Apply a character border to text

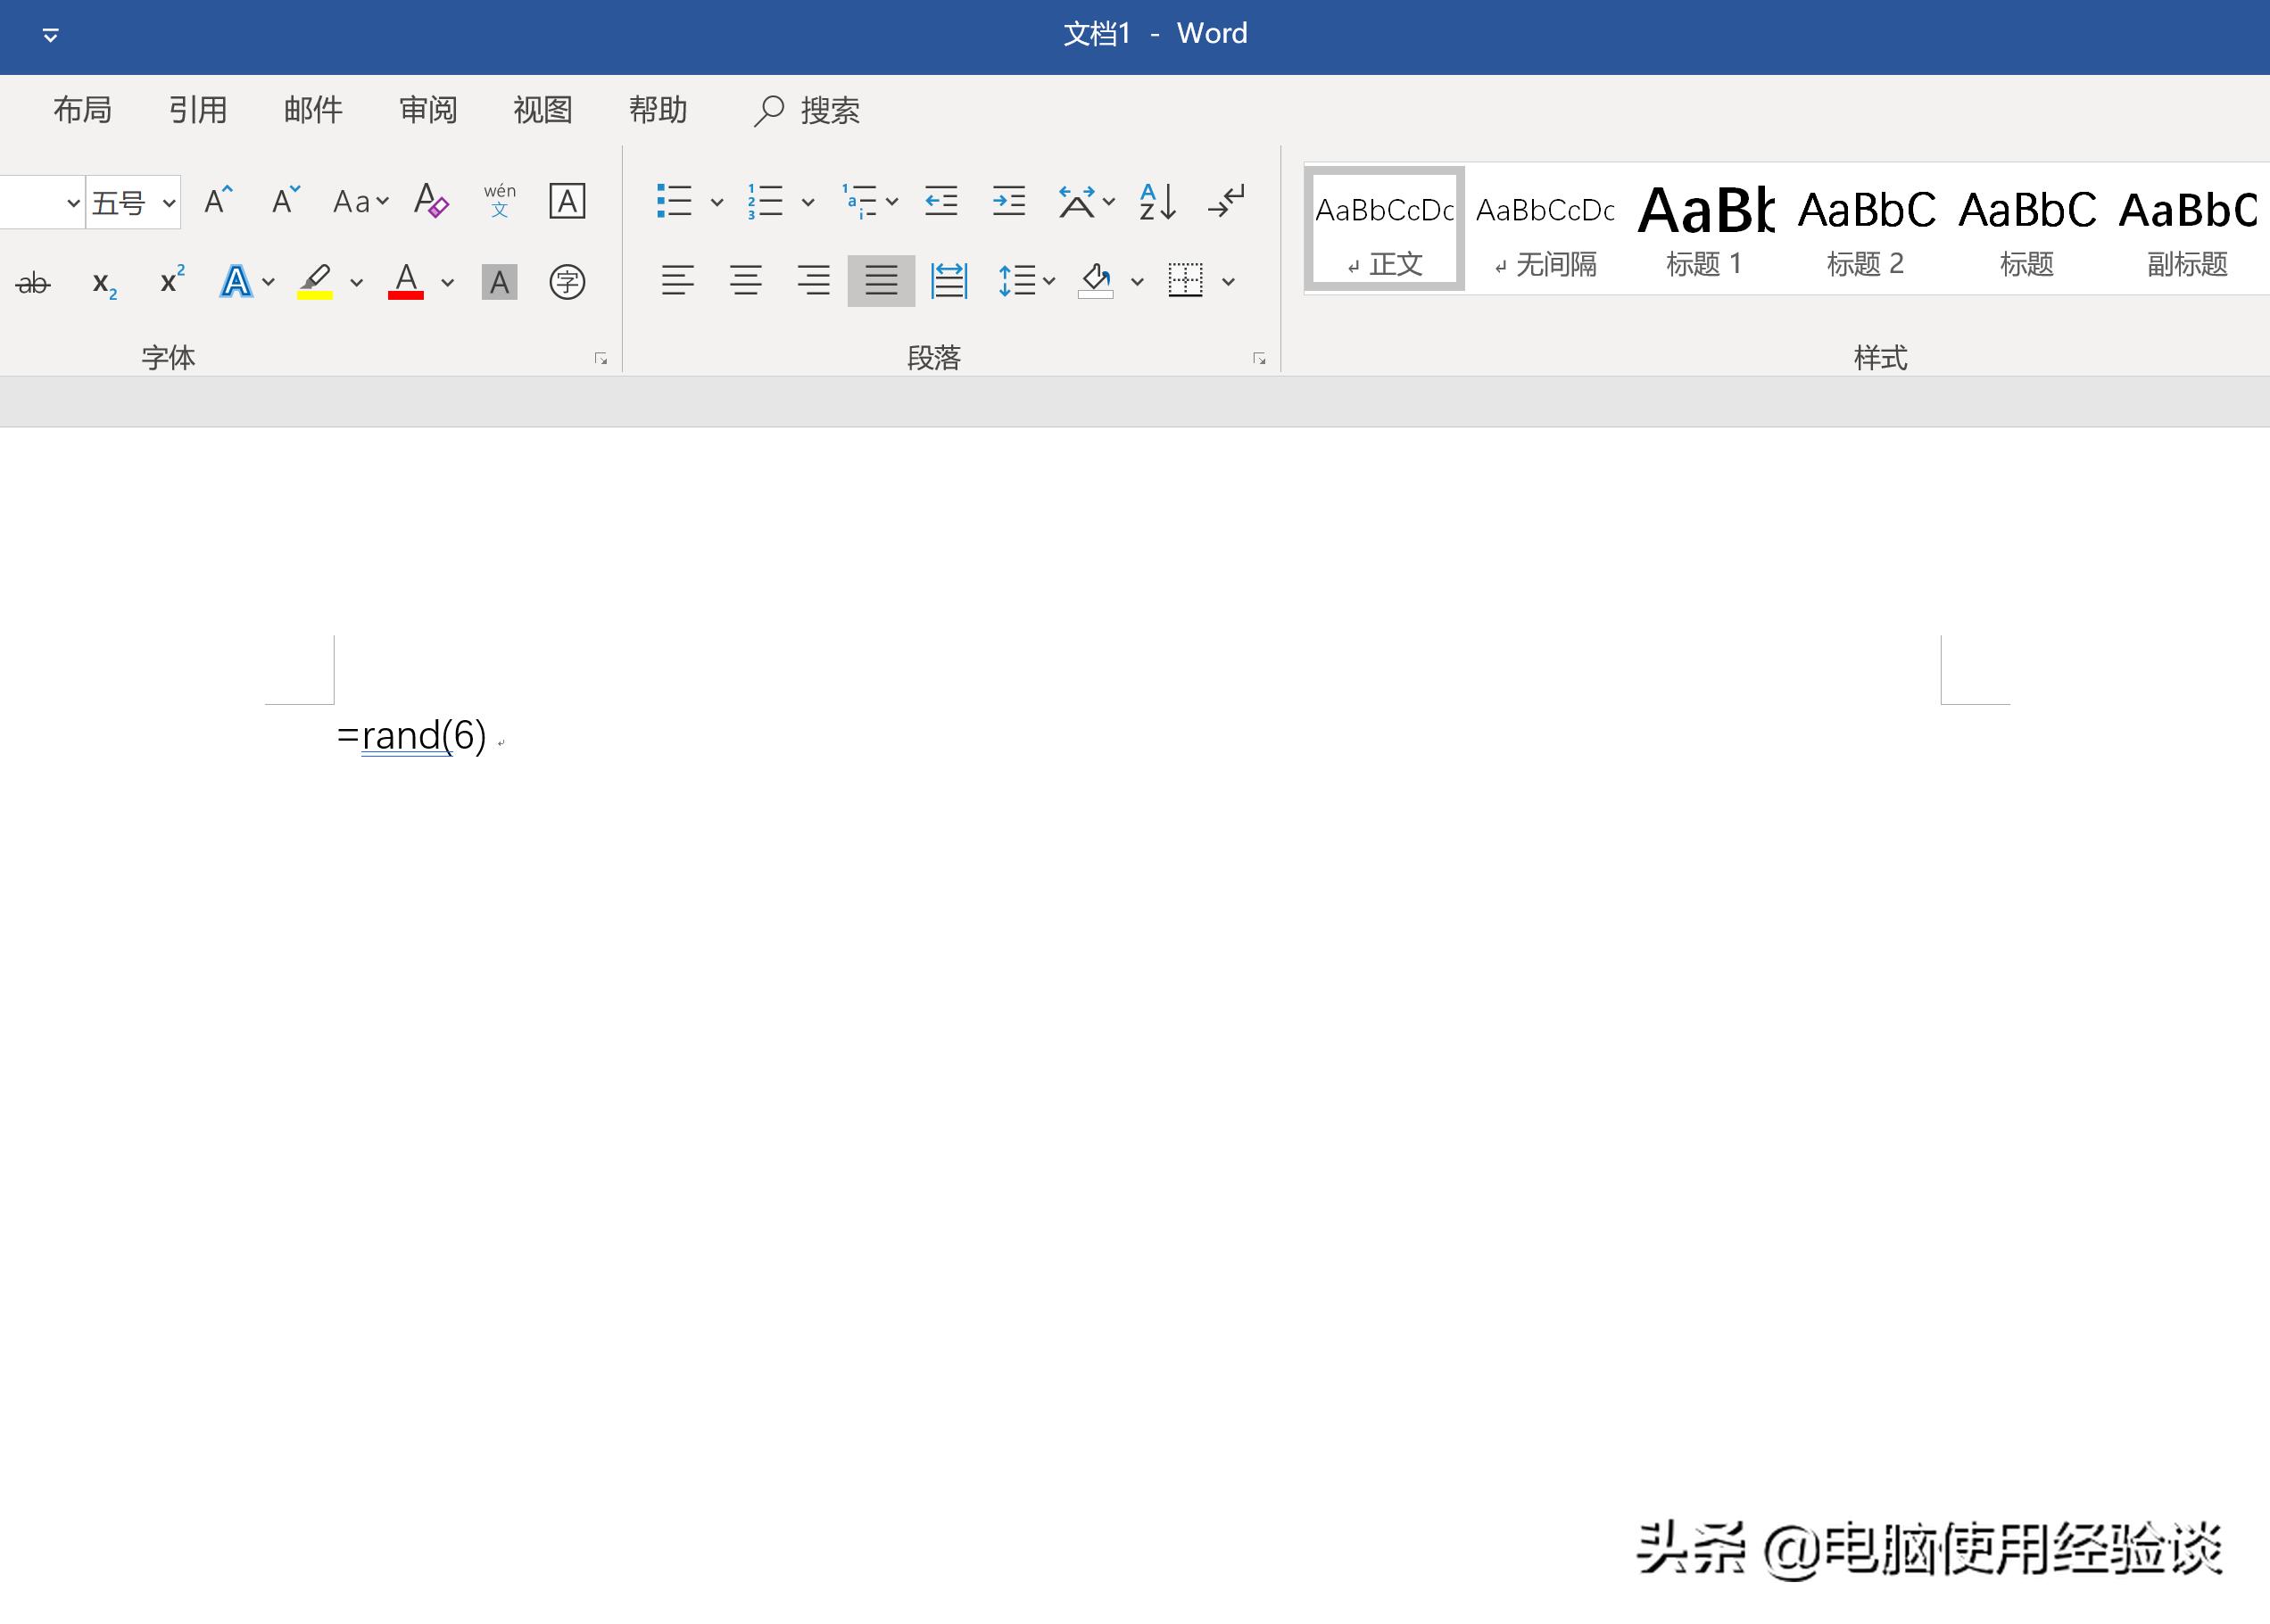coord(567,201)
